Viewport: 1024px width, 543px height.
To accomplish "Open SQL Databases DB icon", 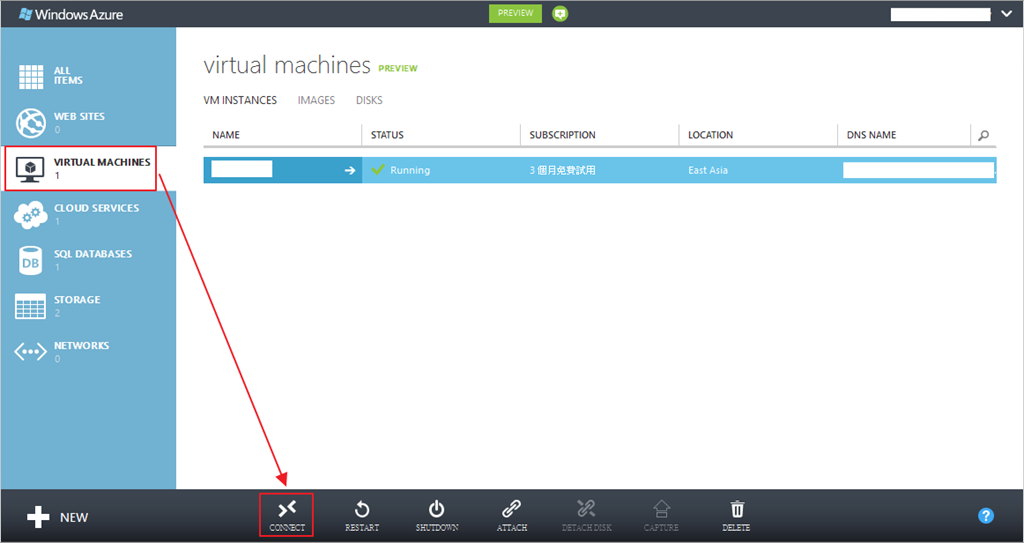I will pyautogui.click(x=31, y=261).
